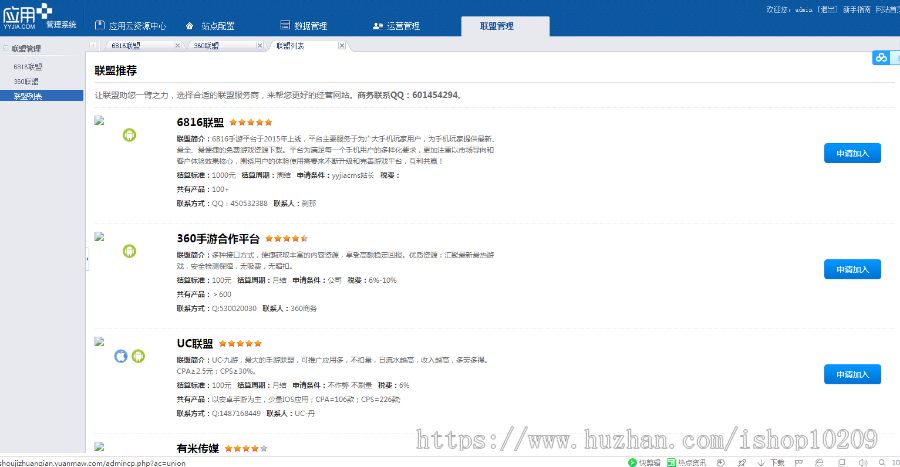Image resolution: width=900 pixels, height=467 pixels.
Task: Click the 站点配置 home icon
Action: tap(190, 26)
